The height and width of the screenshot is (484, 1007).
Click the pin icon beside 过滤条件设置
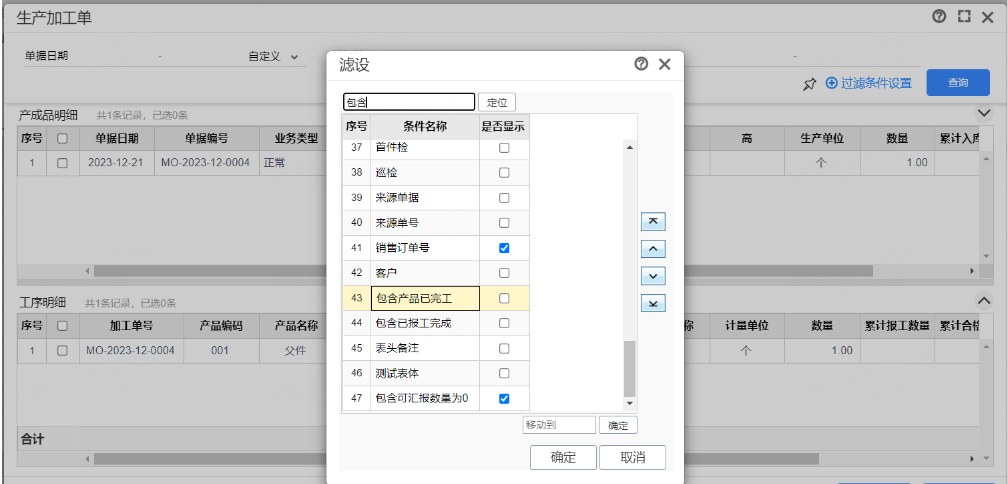[810, 83]
